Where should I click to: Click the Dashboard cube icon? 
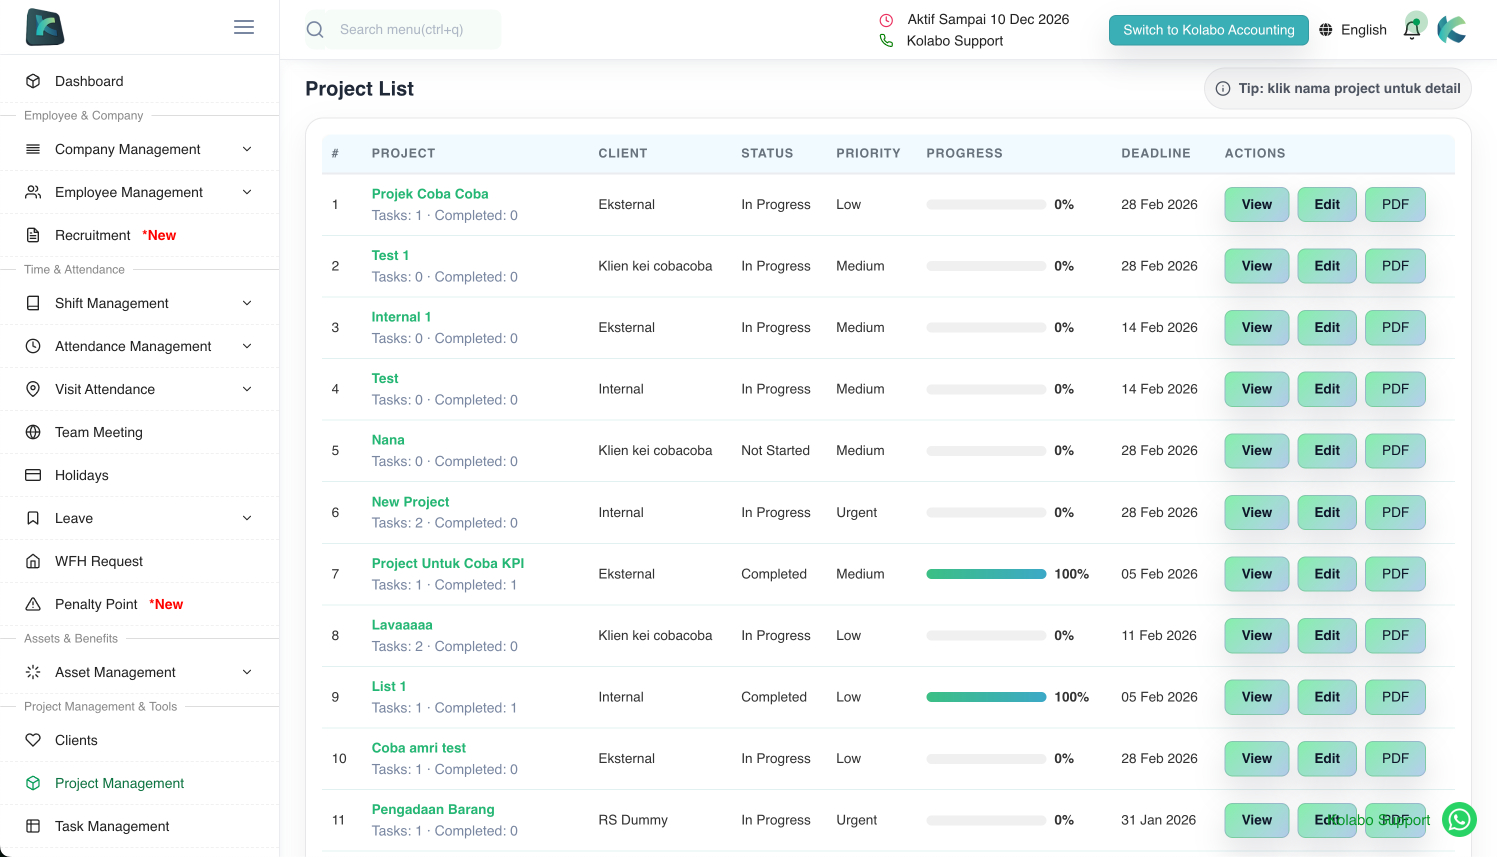pyautogui.click(x=33, y=81)
